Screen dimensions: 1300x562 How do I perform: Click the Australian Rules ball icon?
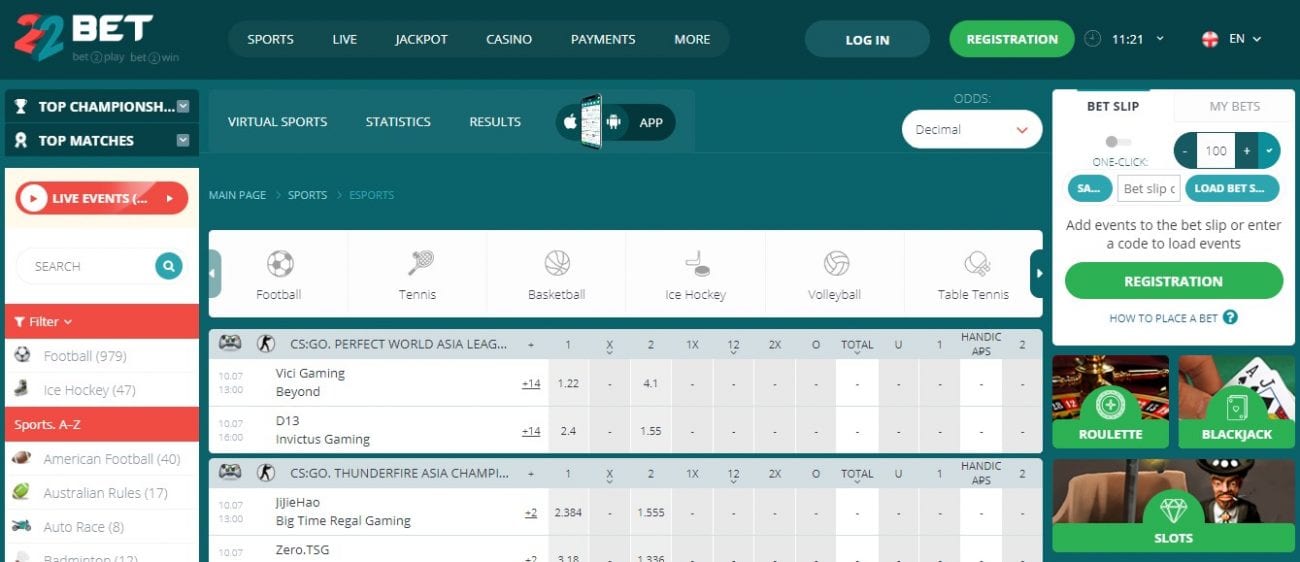pos(22,492)
